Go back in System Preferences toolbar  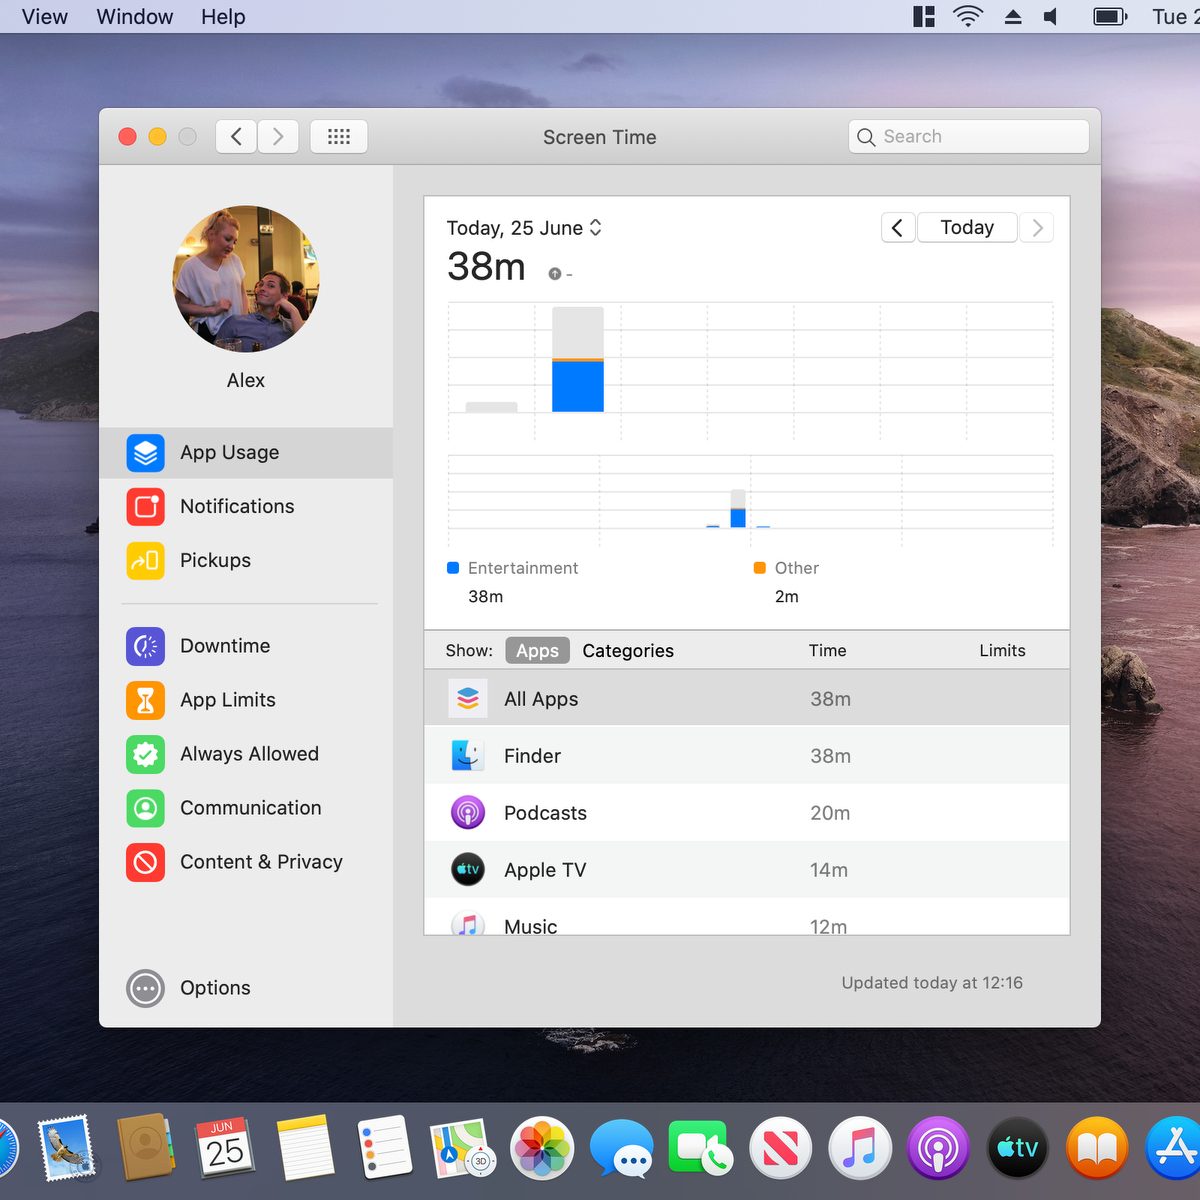point(236,137)
